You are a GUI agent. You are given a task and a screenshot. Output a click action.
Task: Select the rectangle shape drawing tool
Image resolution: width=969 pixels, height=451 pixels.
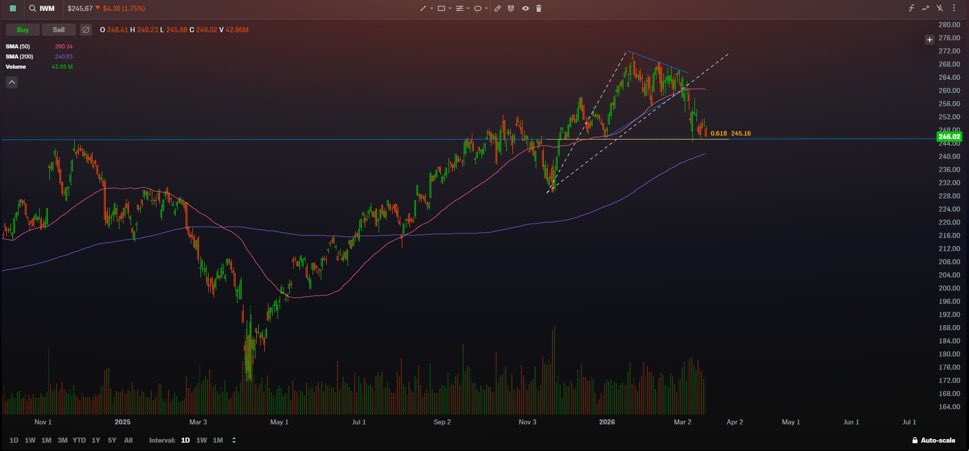click(x=441, y=8)
